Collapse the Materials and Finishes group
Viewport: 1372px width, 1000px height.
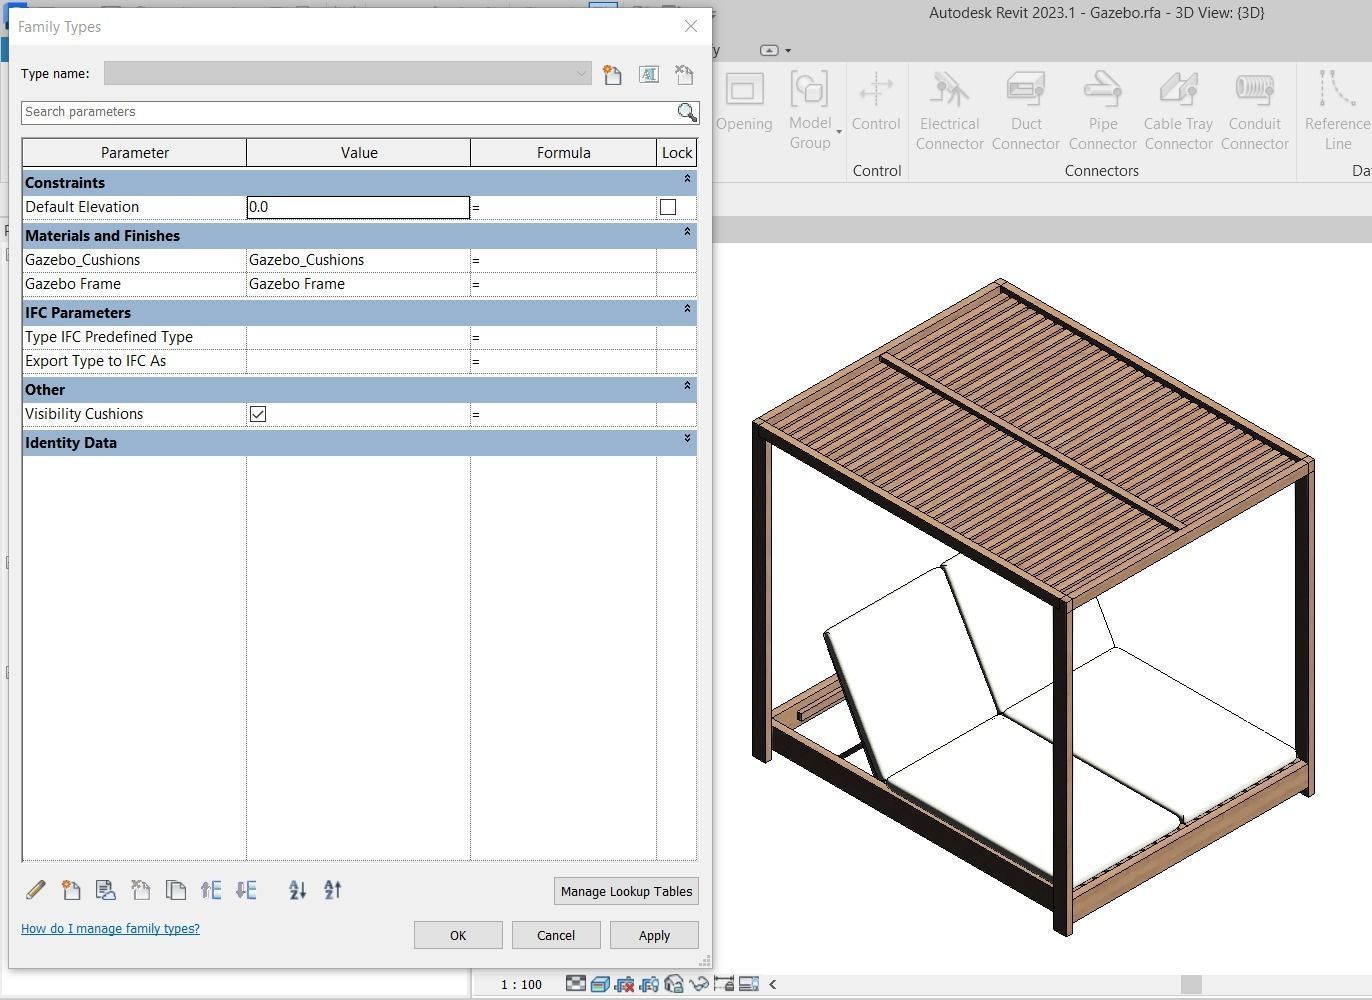[687, 232]
